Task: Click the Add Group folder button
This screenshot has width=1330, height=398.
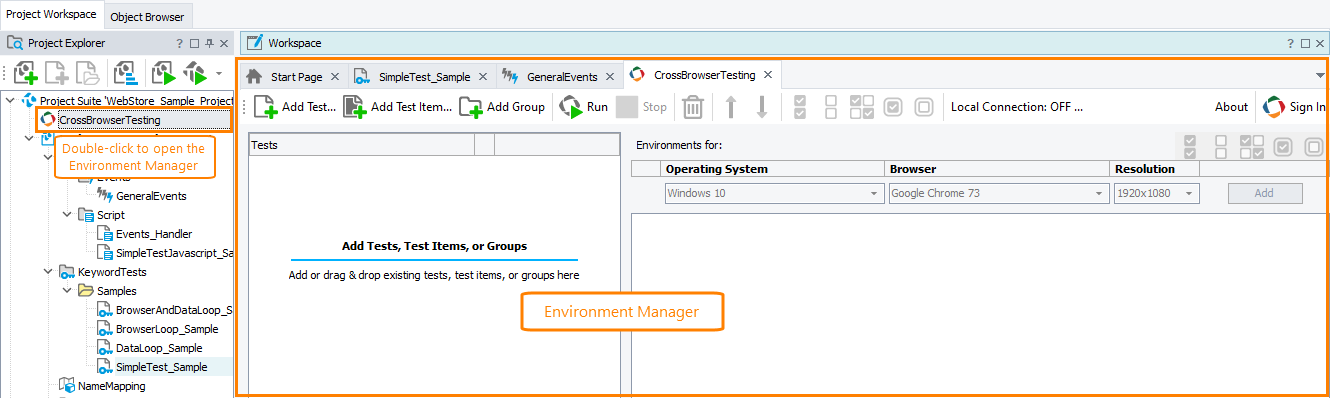Action: coord(502,107)
